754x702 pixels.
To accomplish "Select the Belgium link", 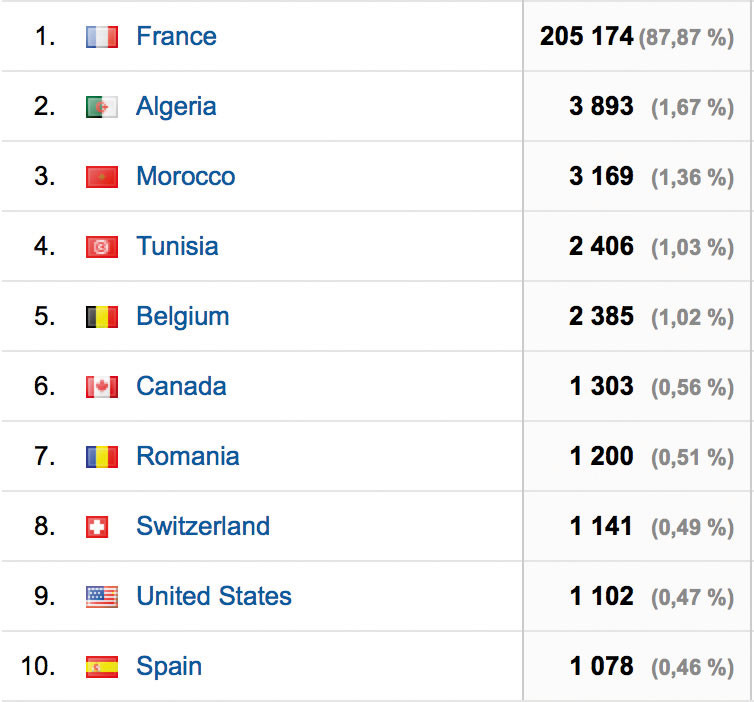I will click(x=182, y=317).
